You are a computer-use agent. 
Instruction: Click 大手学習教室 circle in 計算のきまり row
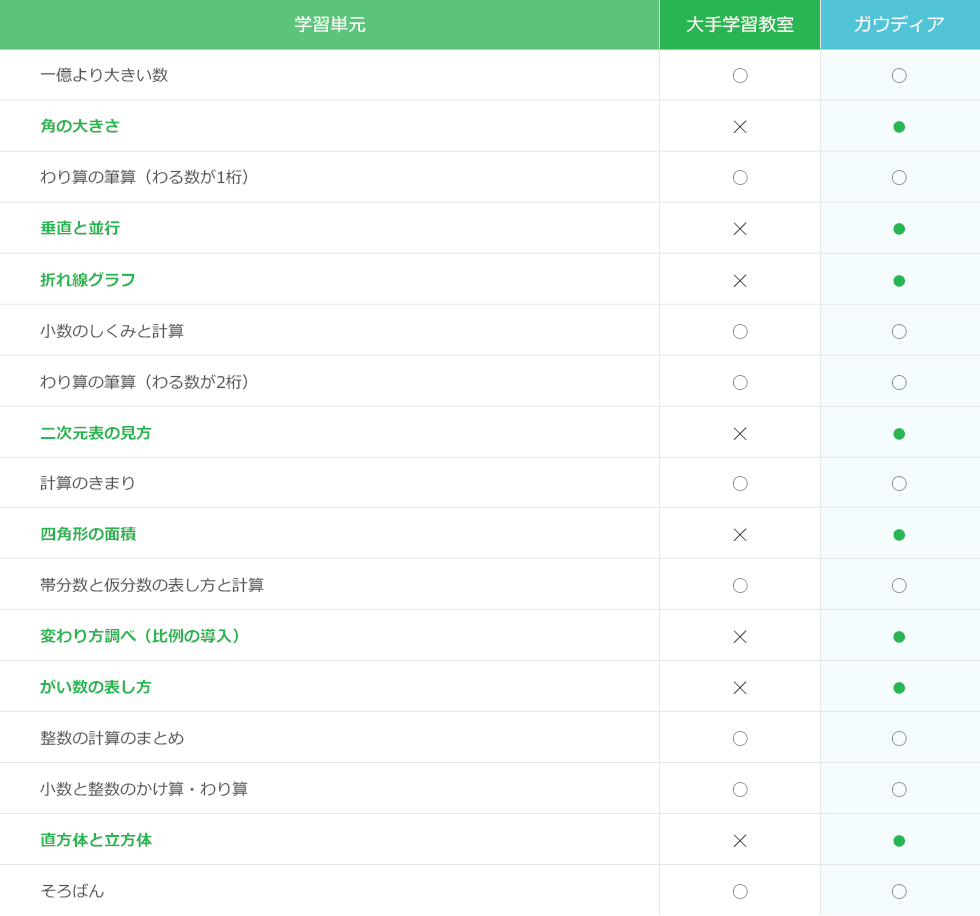[x=740, y=484]
